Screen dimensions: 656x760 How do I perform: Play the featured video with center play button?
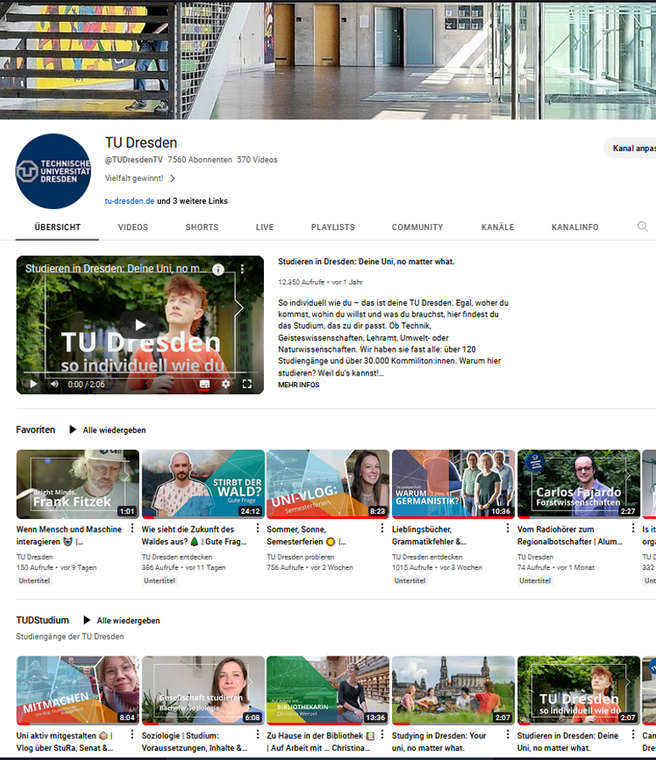140,325
